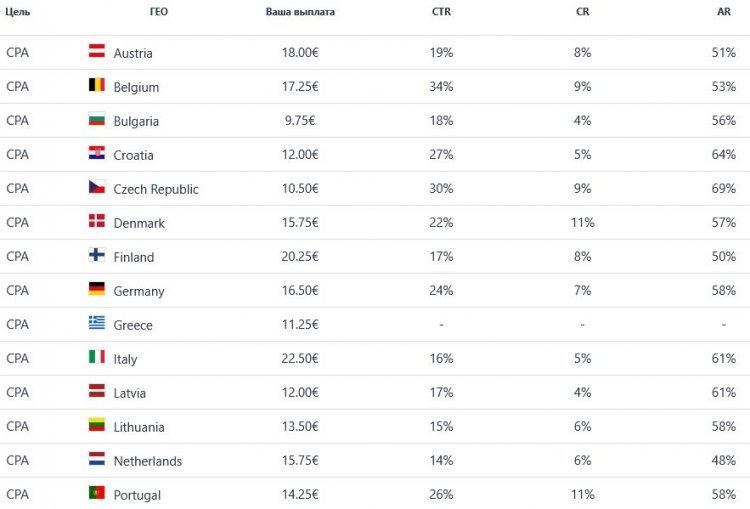Select the Denmark flag icon
Screen dimensions: 750x509
[97, 221]
